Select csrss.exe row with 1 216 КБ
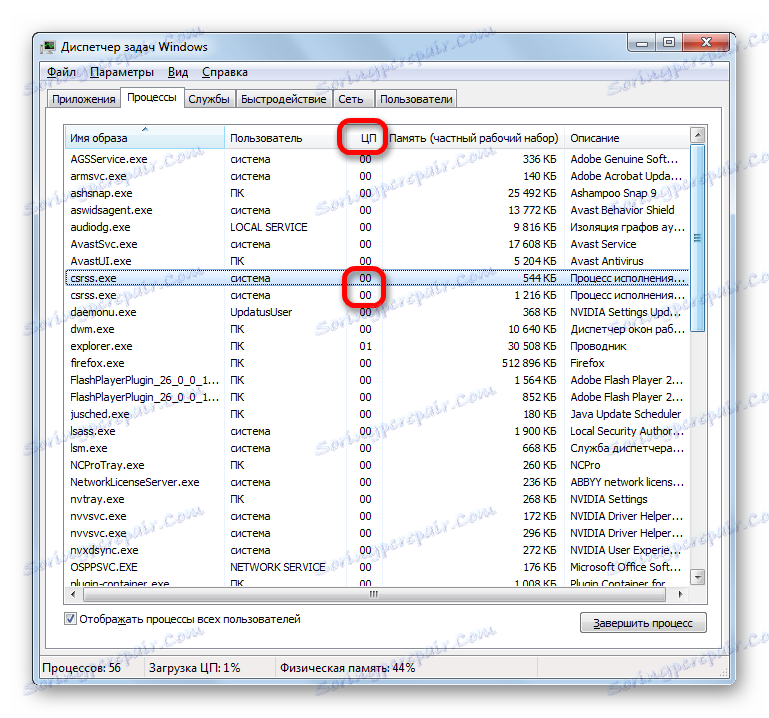Image resolution: width=769 pixels, height=718 pixels. click(377, 295)
